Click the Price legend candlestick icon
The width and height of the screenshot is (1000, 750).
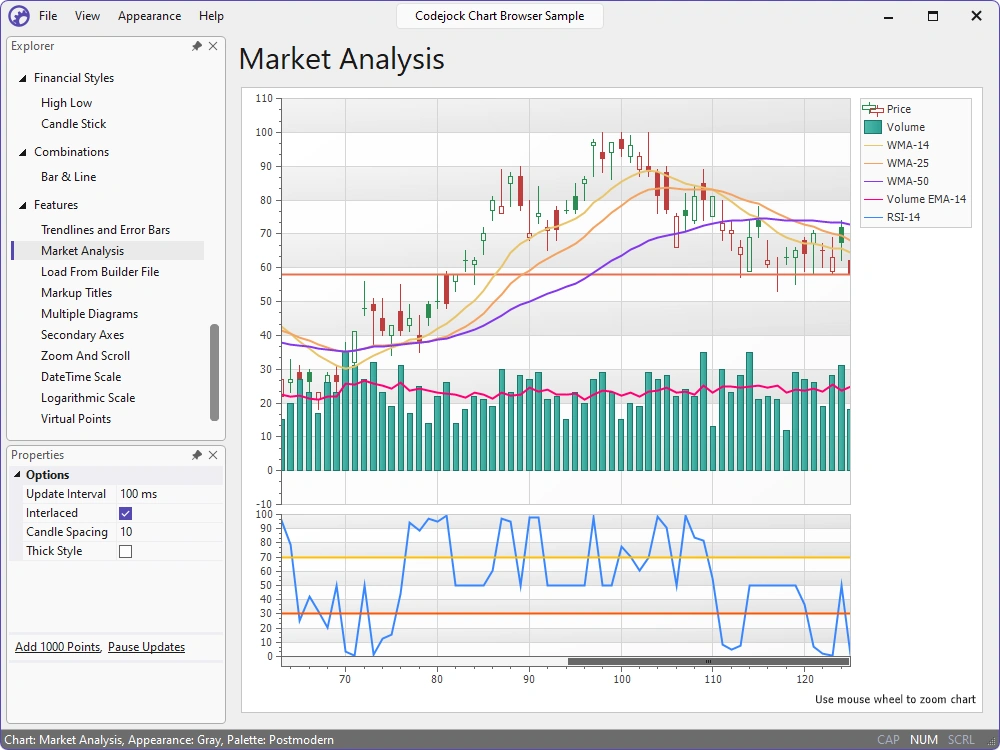pyautogui.click(x=872, y=109)
